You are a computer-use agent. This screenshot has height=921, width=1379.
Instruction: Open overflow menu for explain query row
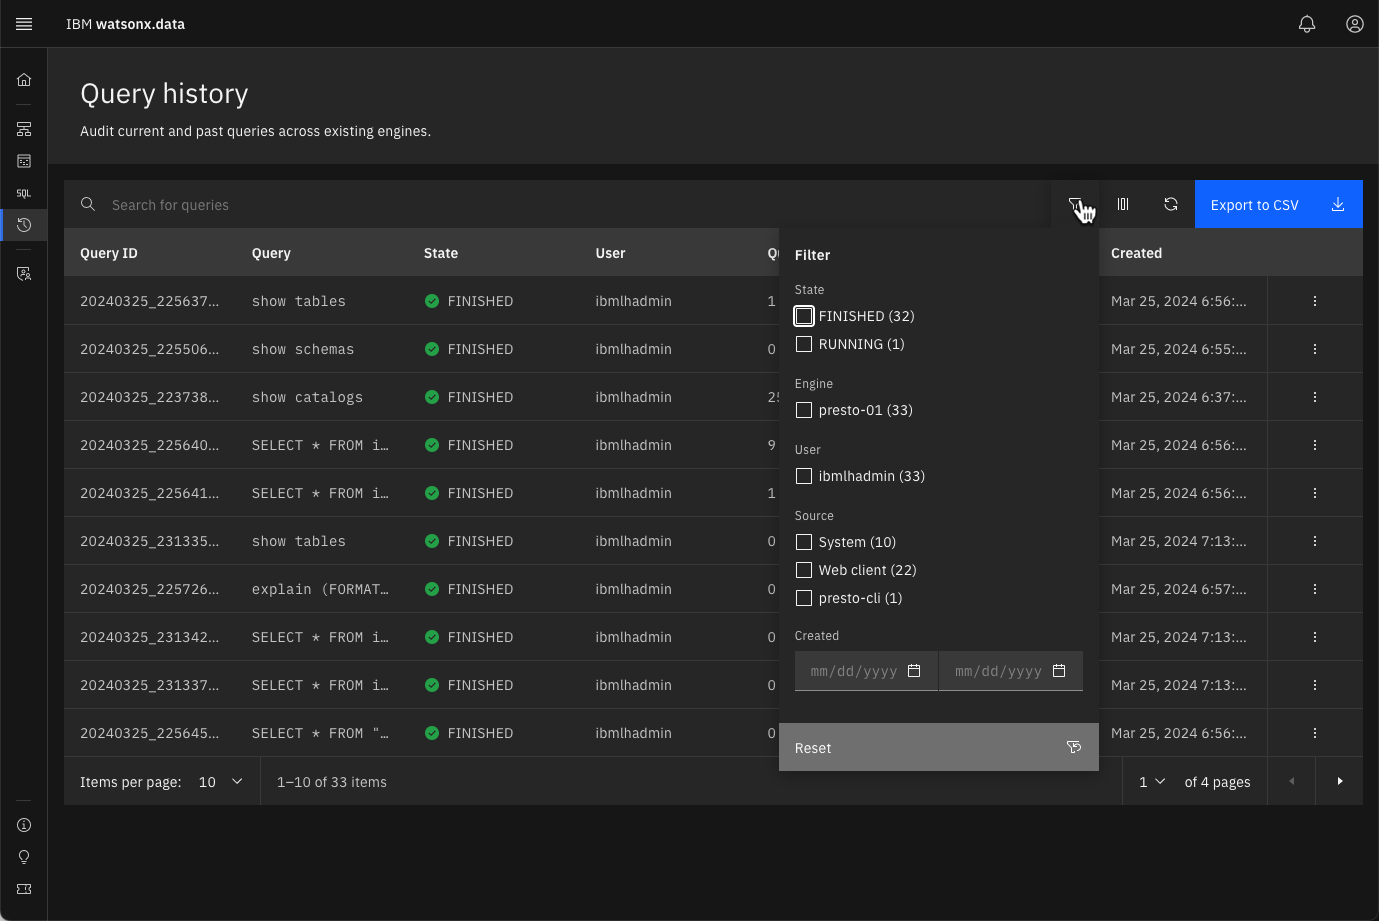1315,589
